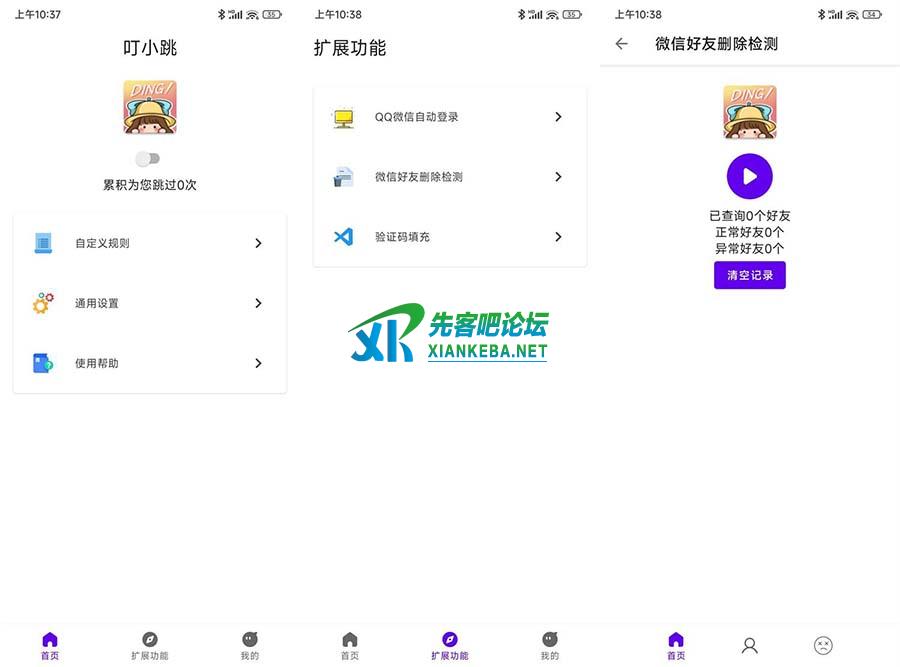Open the 使用帮助 text entry
900x667 pixels.
pyautogui.click(x=97, y=363)
